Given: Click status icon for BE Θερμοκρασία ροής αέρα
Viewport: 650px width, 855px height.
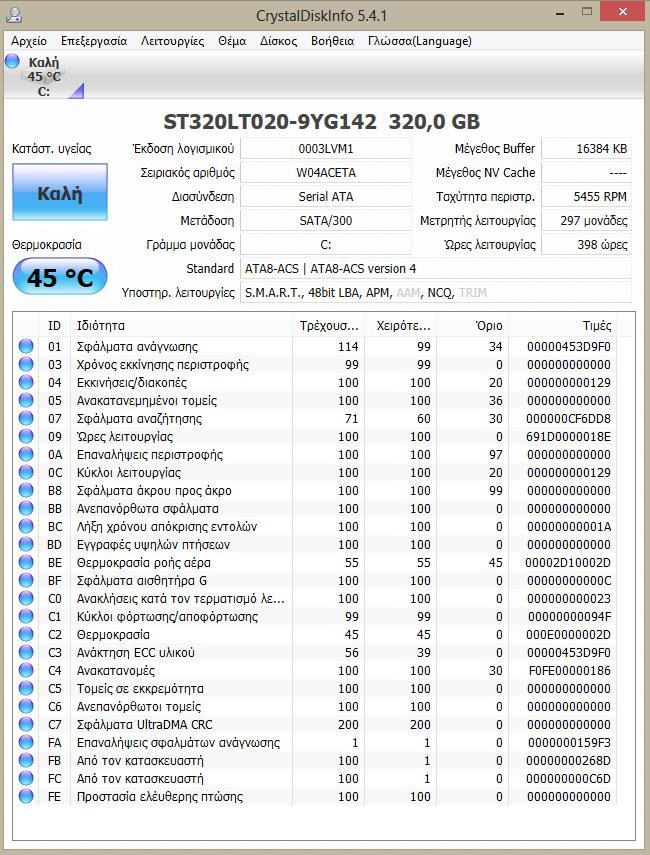Looking at the screenshot, I should (x=26, y=562).
